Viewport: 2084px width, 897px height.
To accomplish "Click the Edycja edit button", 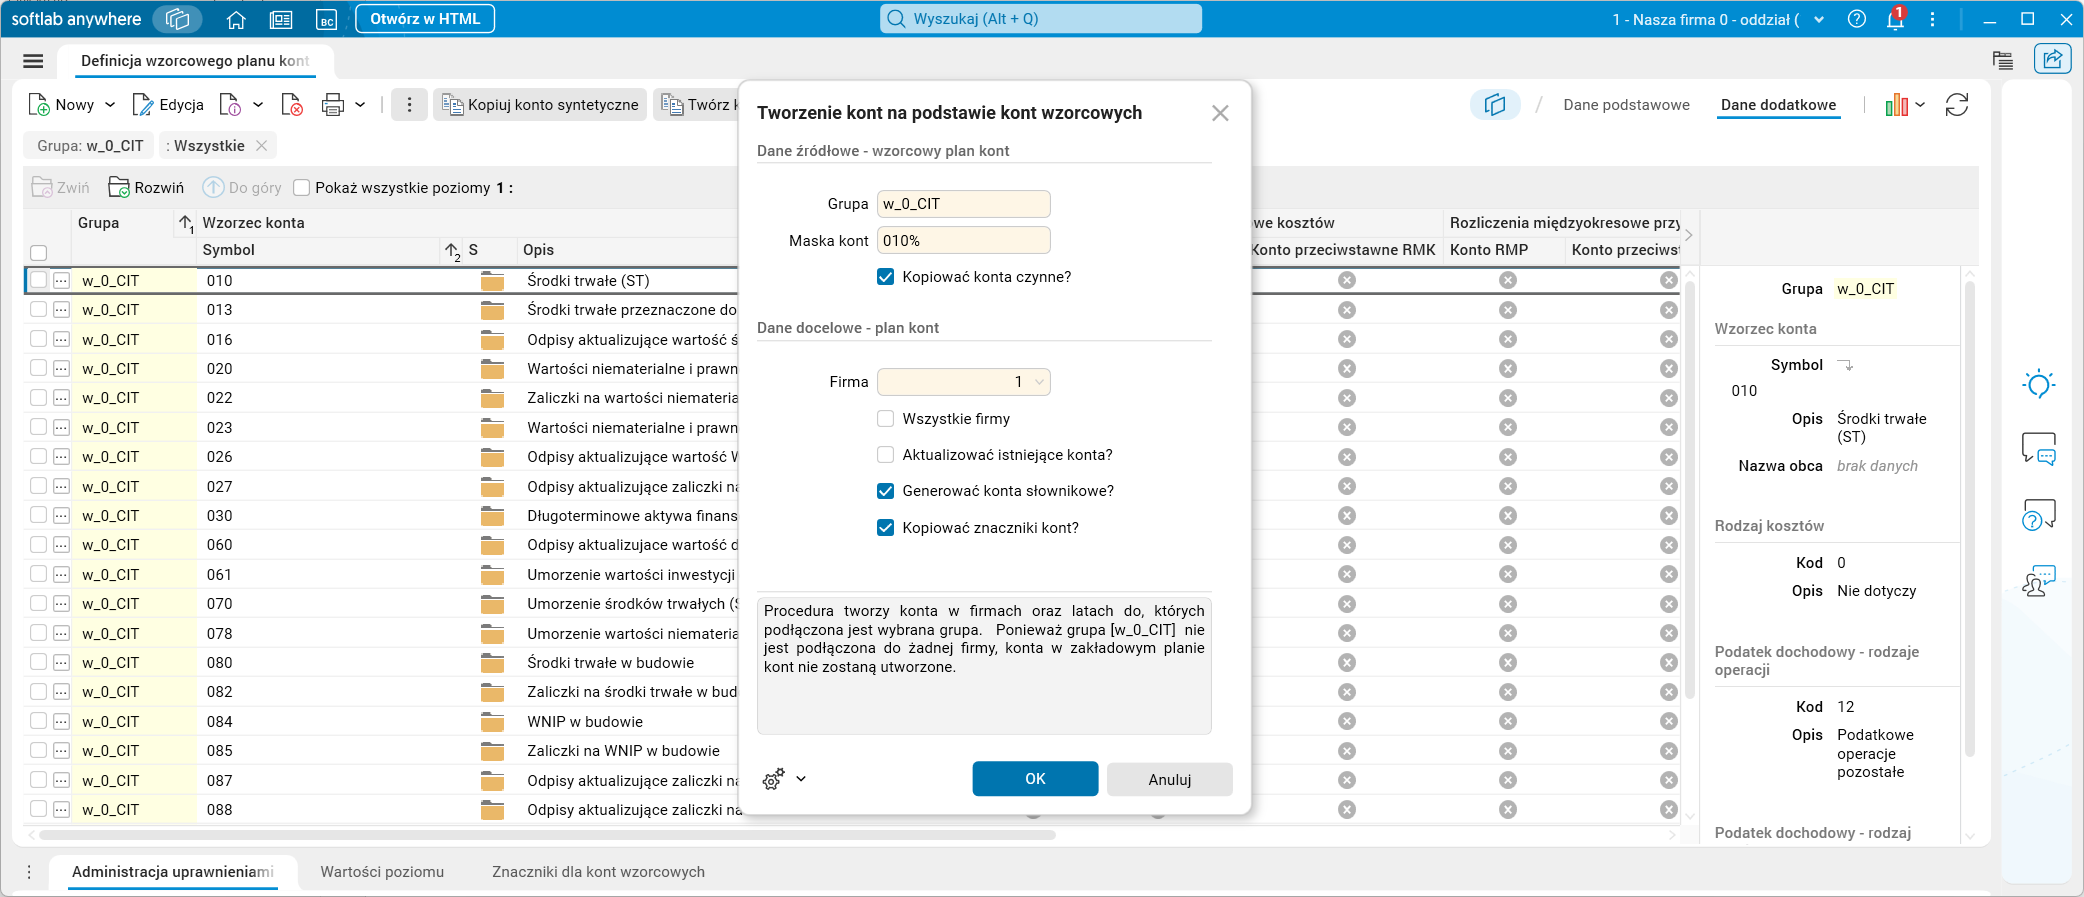I will [x=168, y=105].
